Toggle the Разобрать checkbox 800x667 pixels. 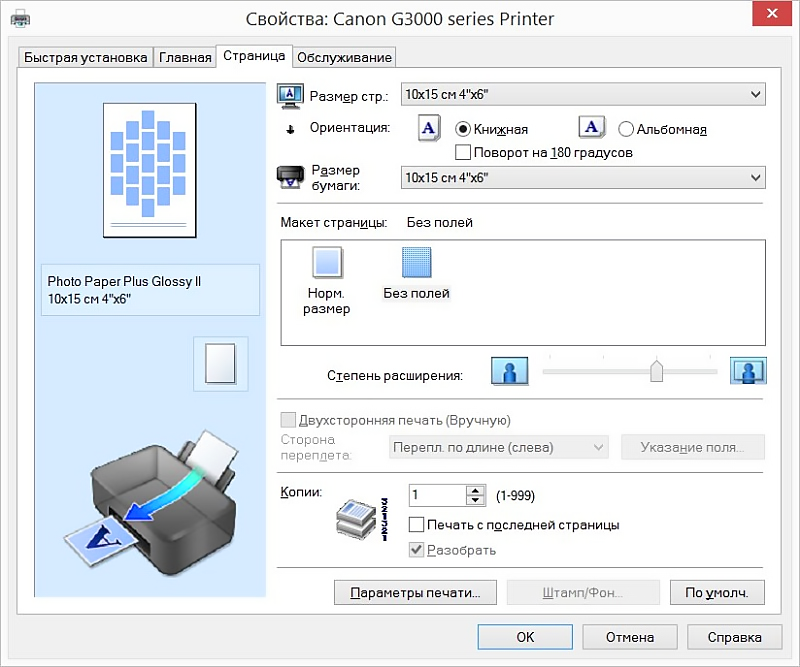[416, 550]
